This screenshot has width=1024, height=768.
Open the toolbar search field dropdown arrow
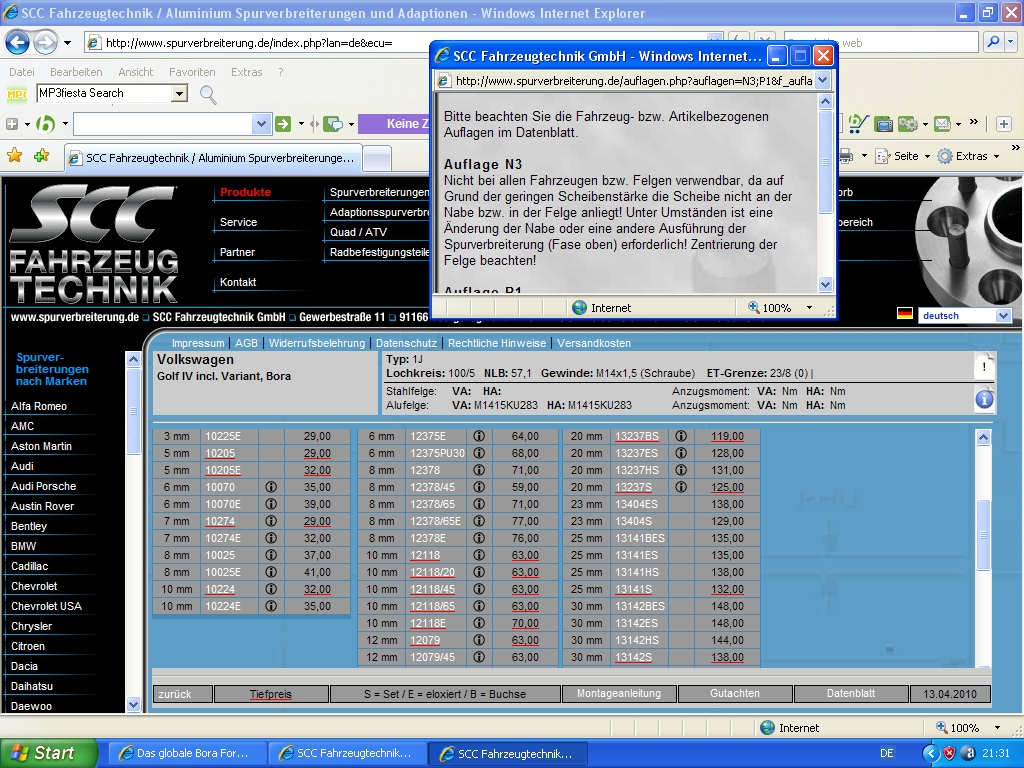261,123
